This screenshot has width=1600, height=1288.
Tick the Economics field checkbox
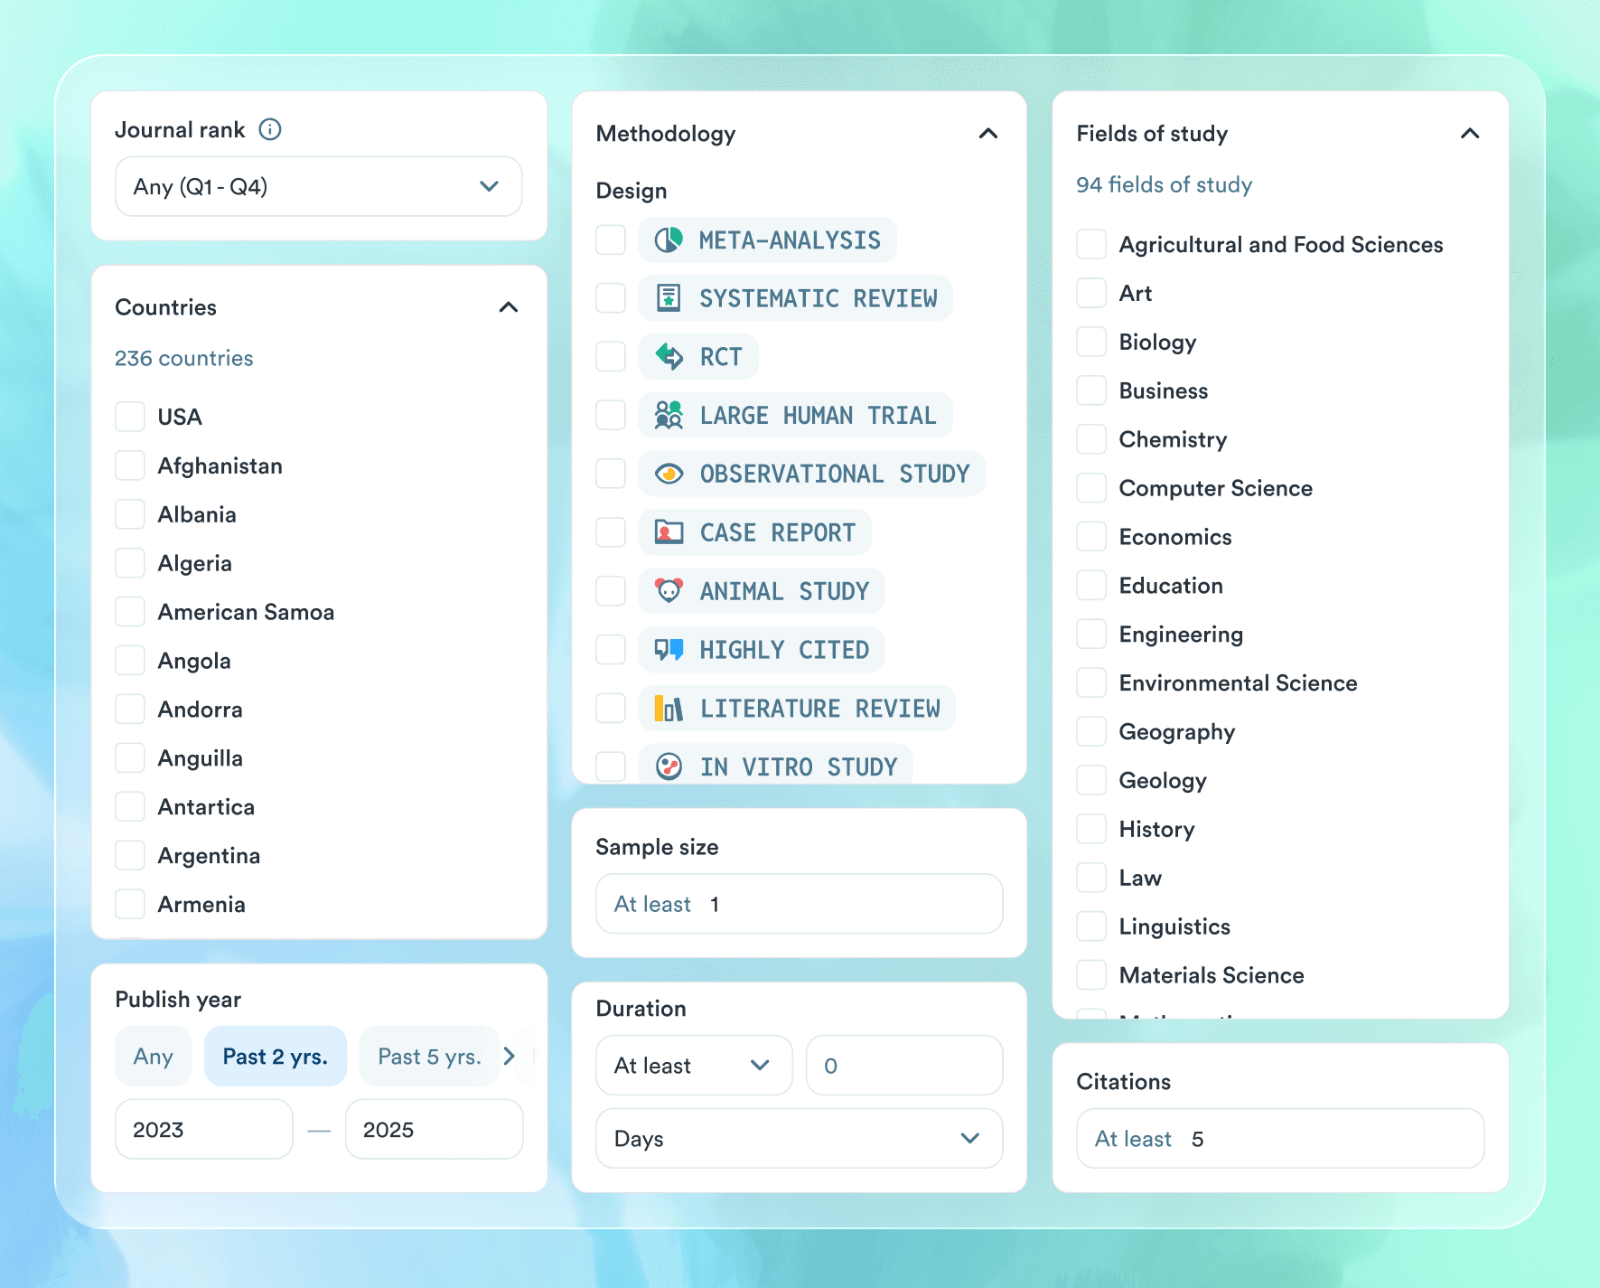point(1091,537)
